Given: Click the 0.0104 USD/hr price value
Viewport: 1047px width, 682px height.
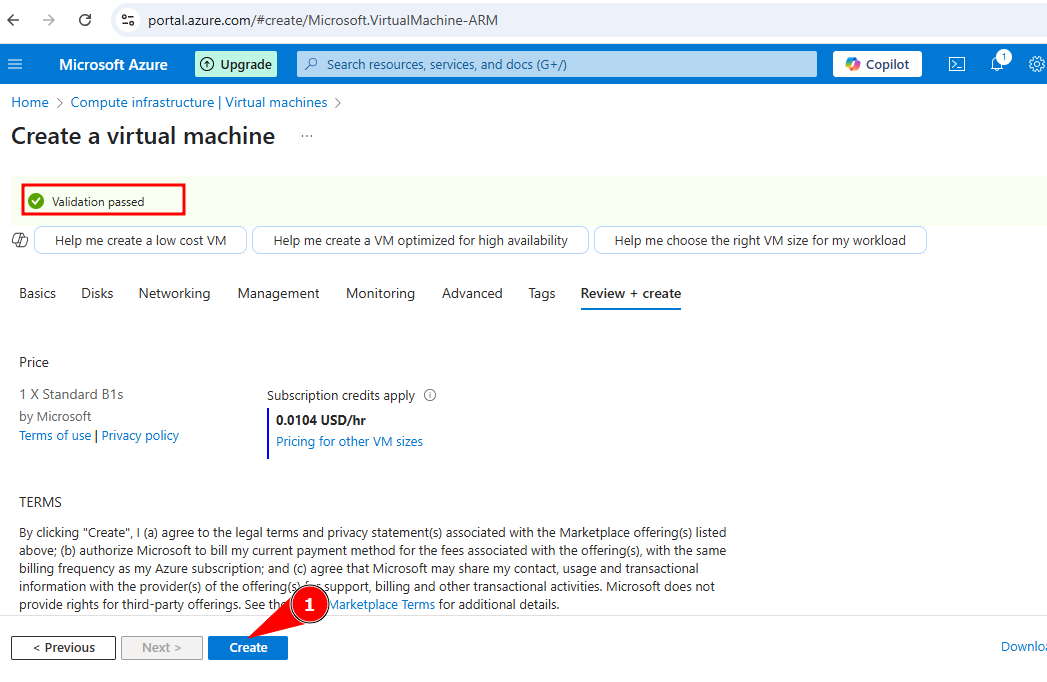Looking at the screenshot, I should click(x=321, y=420).
